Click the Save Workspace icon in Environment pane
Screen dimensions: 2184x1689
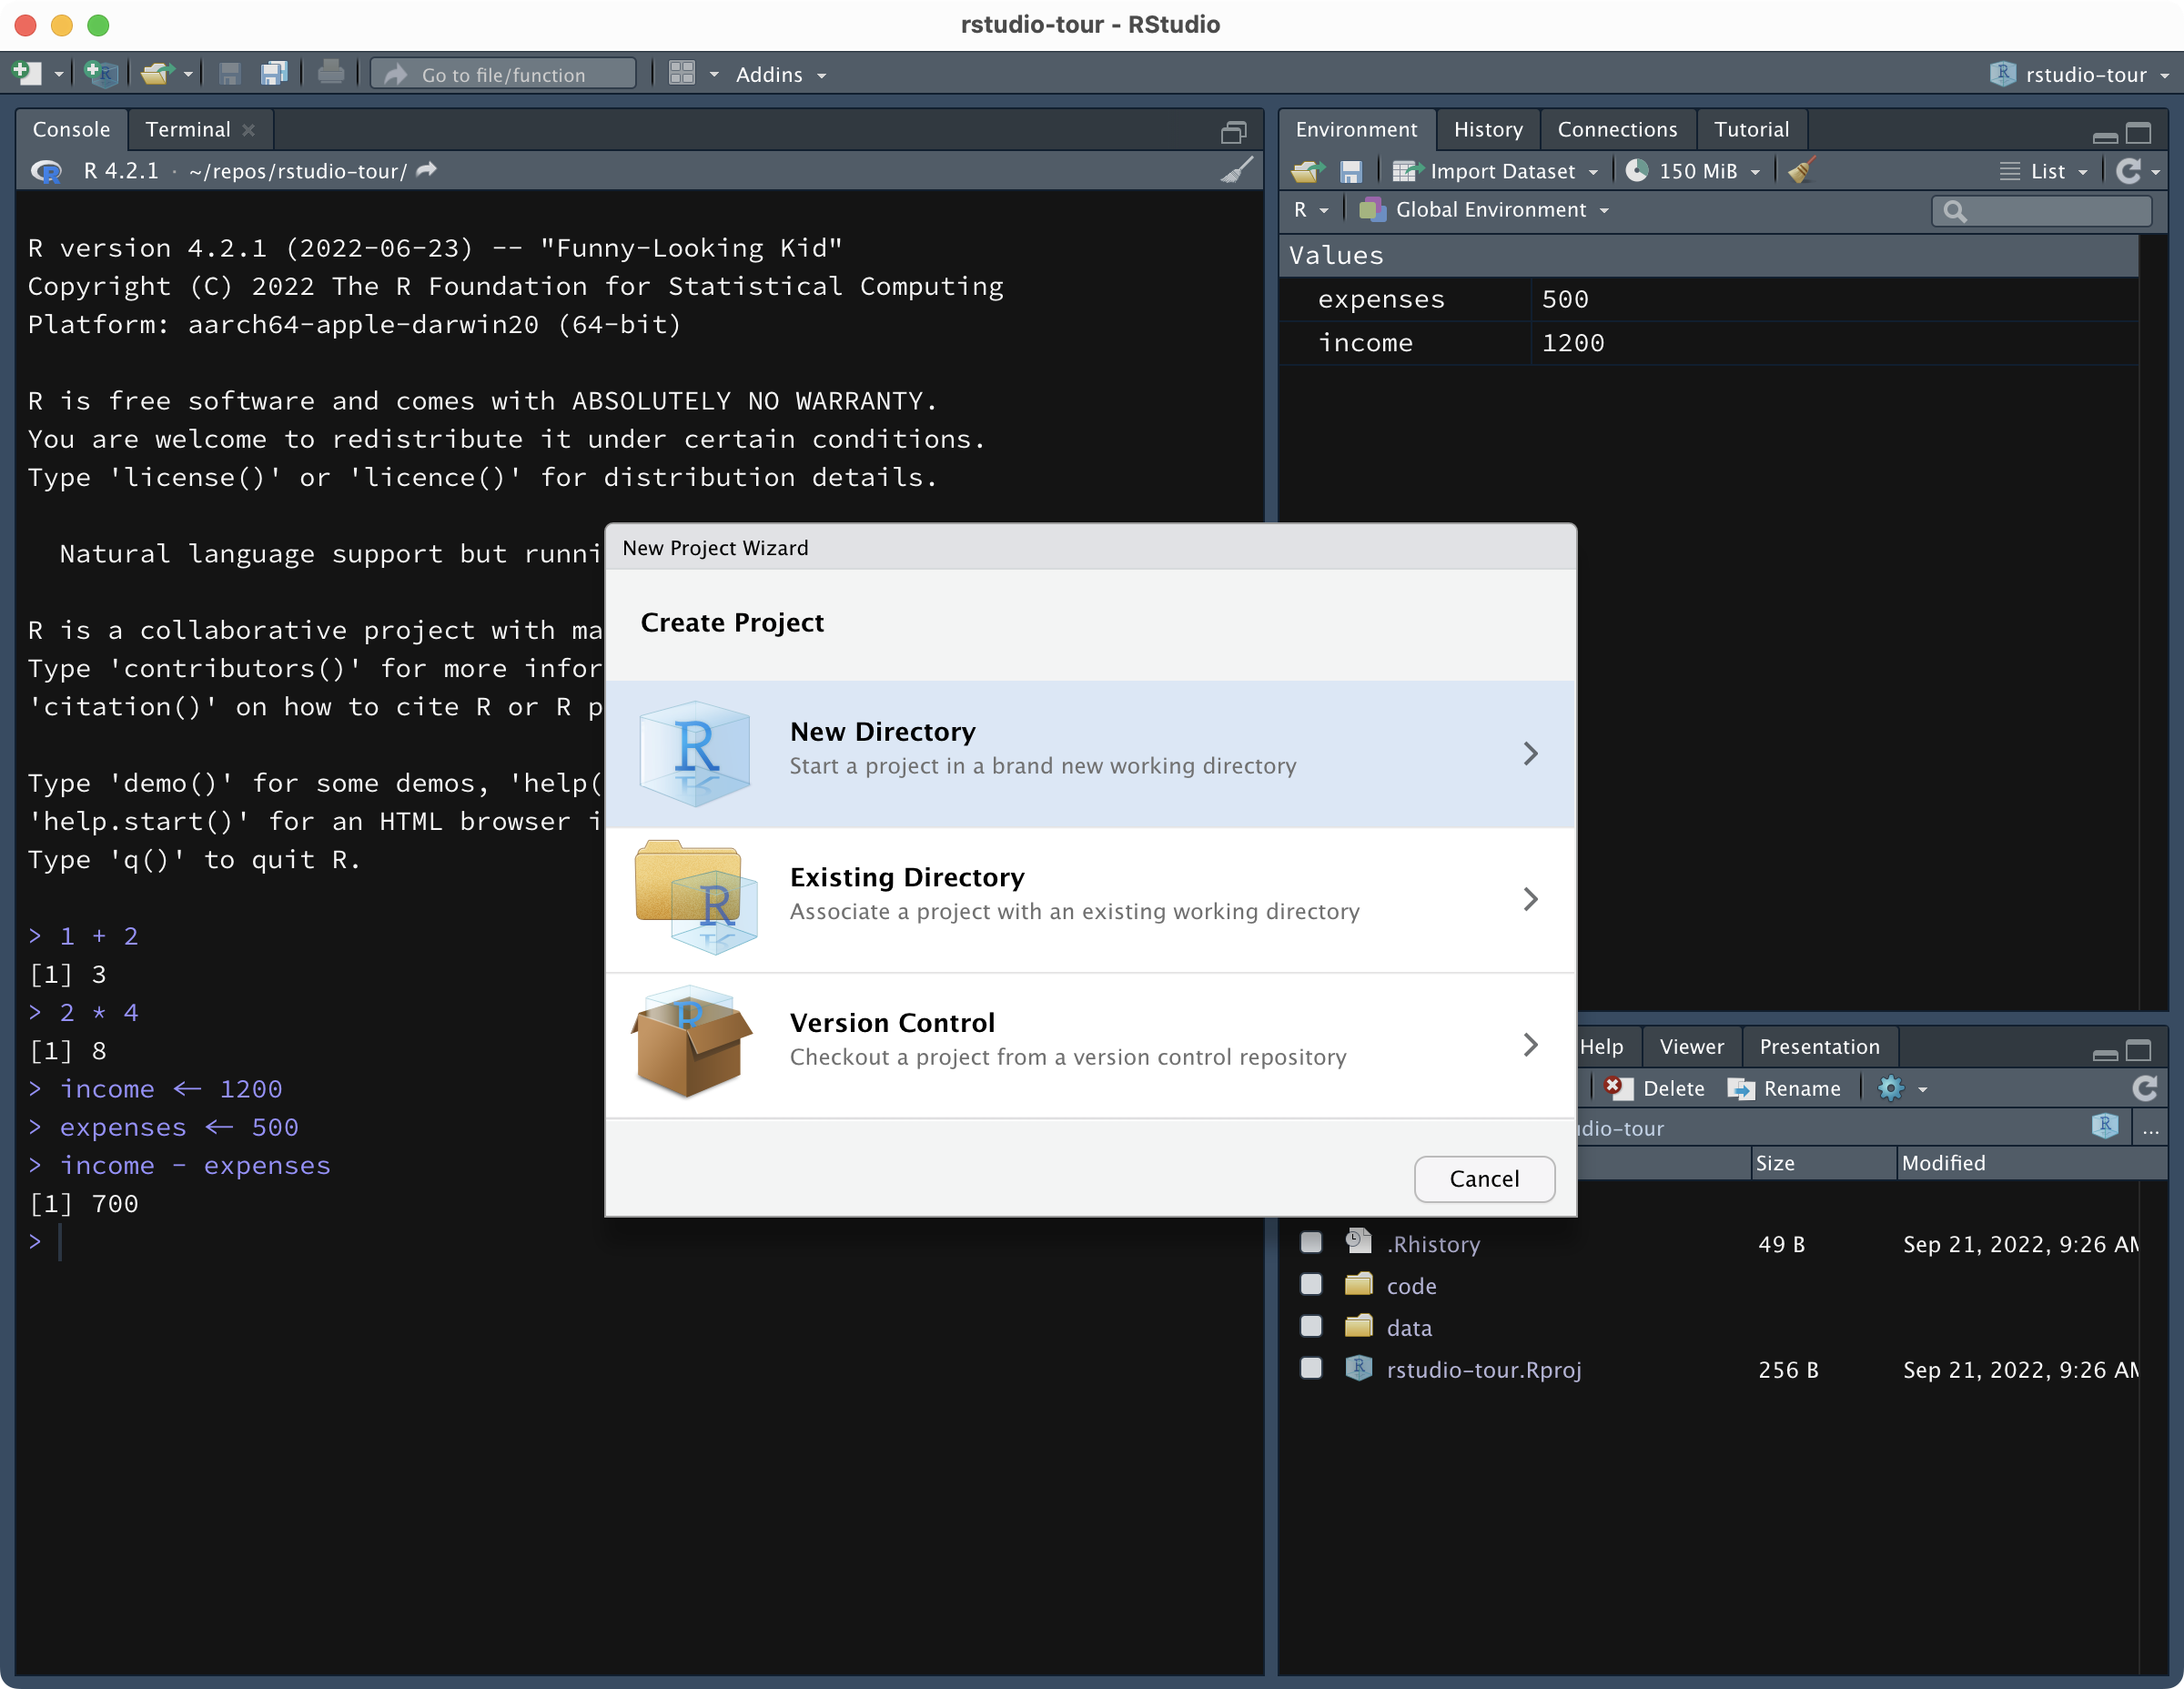point(1351,172)
